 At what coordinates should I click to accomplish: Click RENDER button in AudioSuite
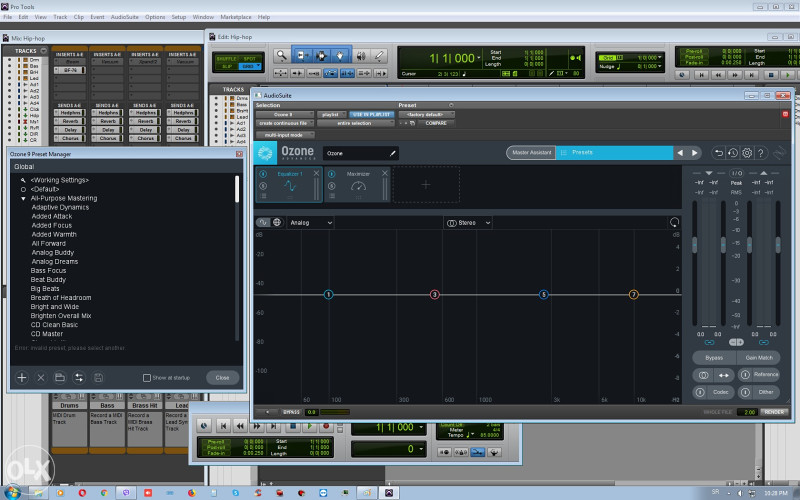(x=774, y=412)
